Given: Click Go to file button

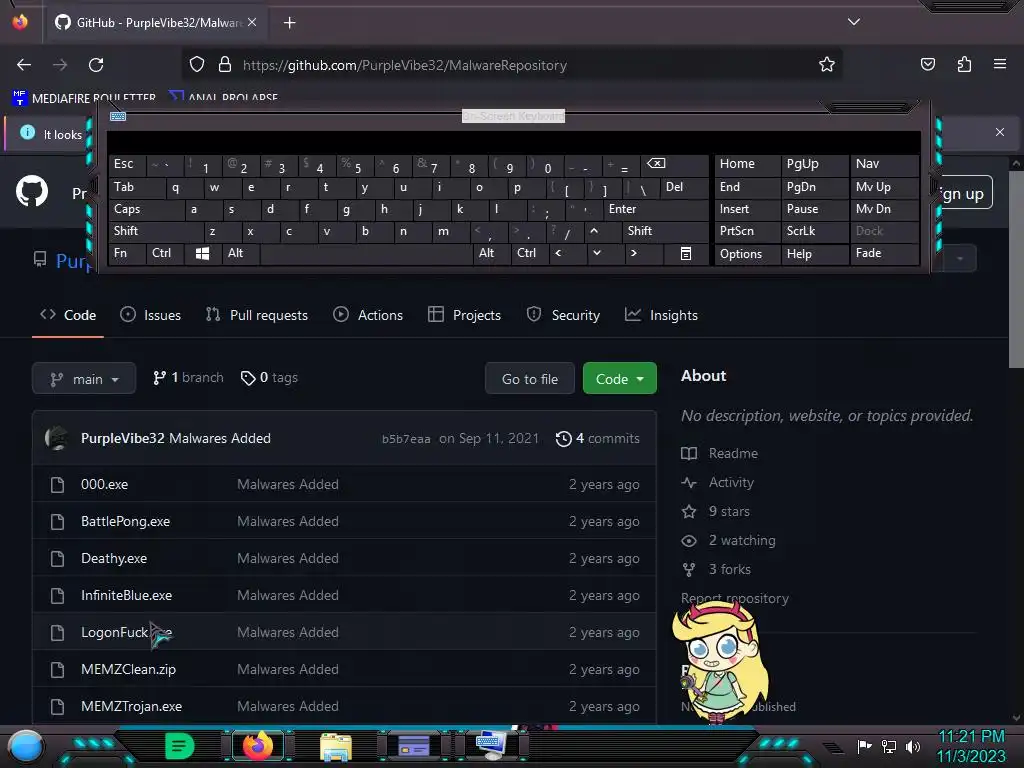Looking at the screenshot, I should 530,379.
